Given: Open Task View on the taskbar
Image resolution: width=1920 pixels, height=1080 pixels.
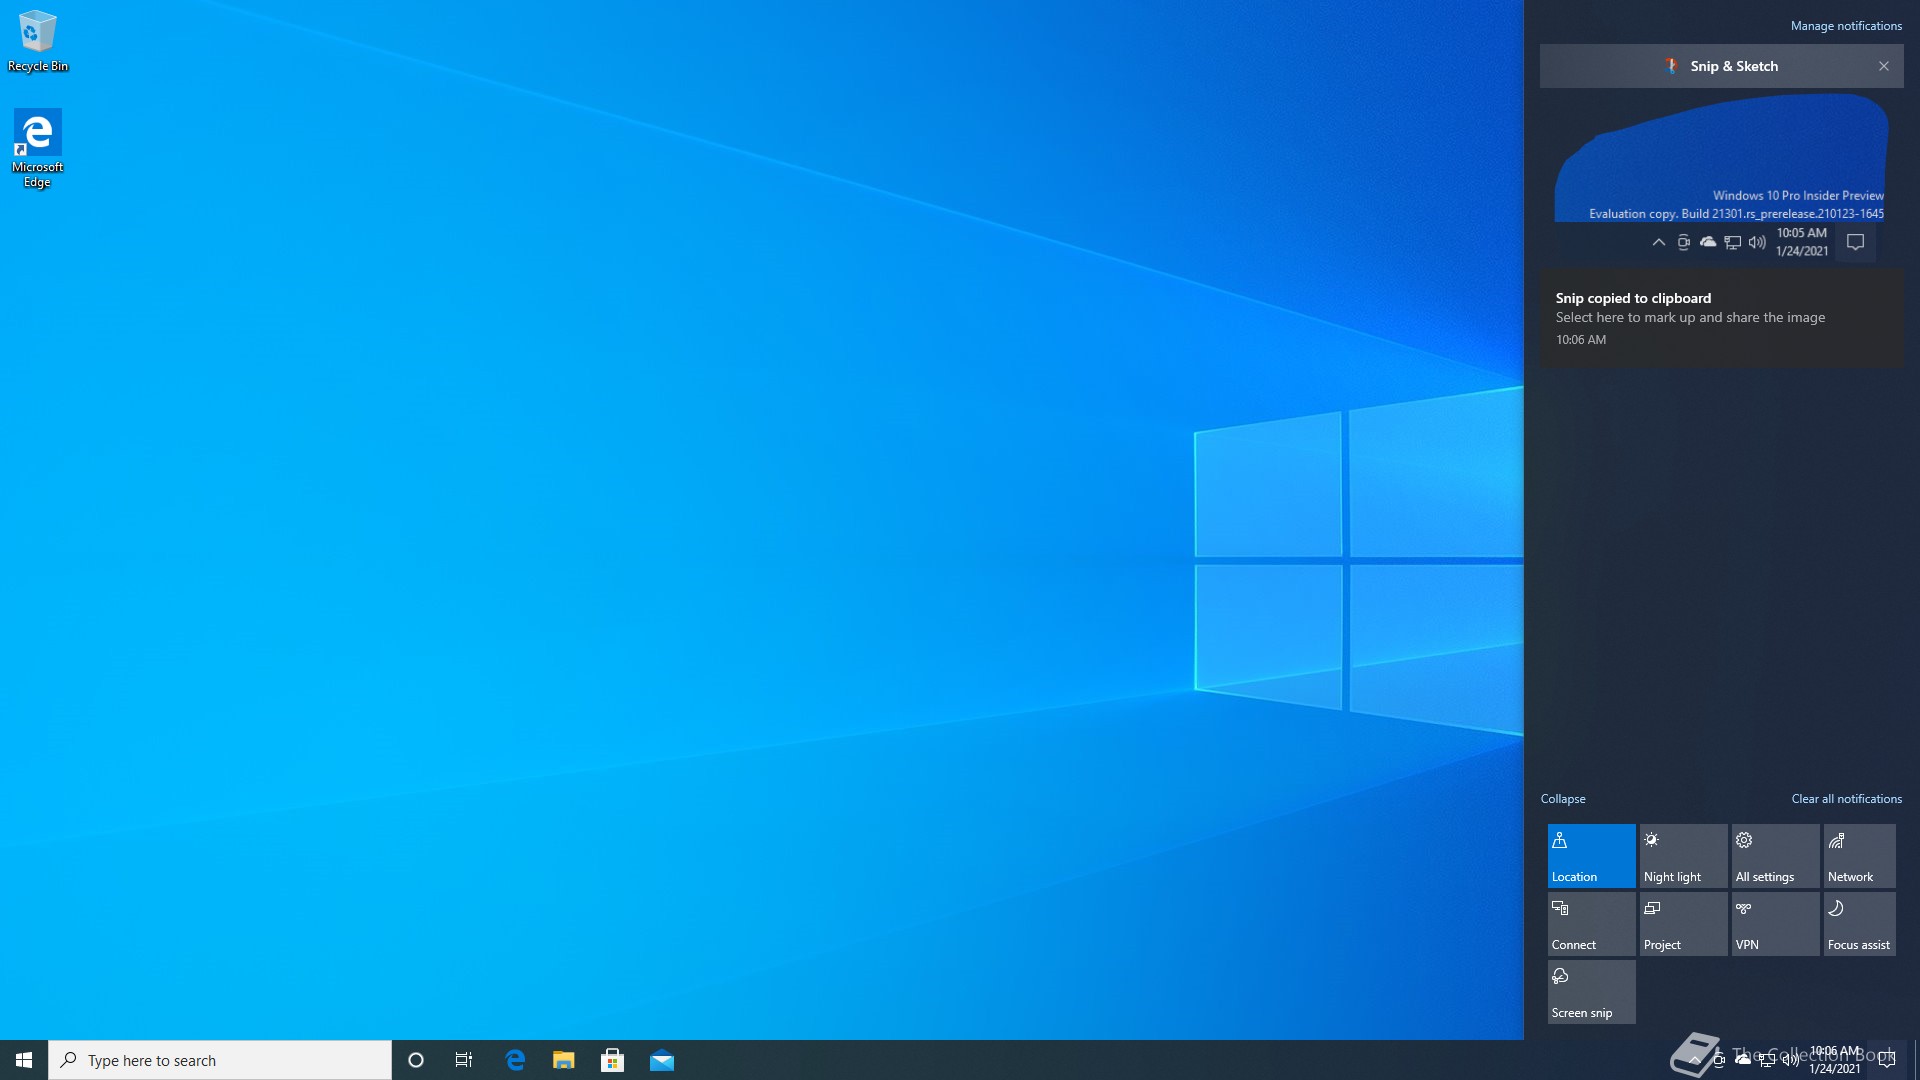Looking at the screenshot, I should point(464,1060).
